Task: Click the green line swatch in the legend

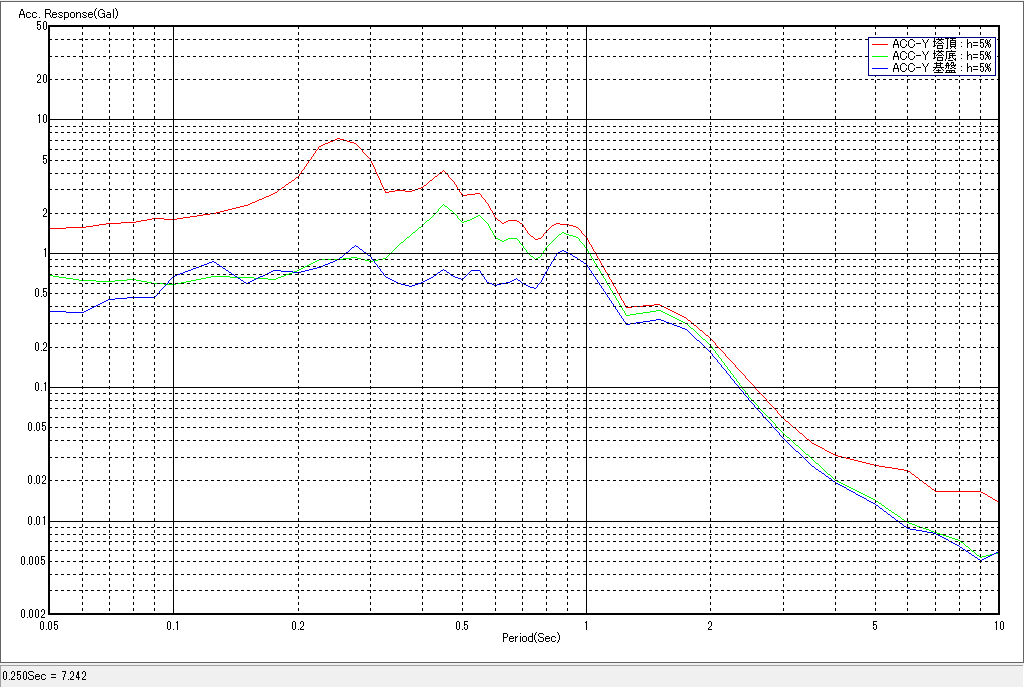Action: tap(880, 56)
